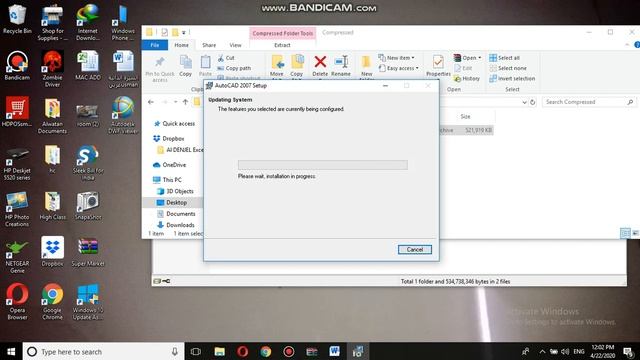Click Invert selection in ribbon
640x360 pixels.
click(512, 78)
